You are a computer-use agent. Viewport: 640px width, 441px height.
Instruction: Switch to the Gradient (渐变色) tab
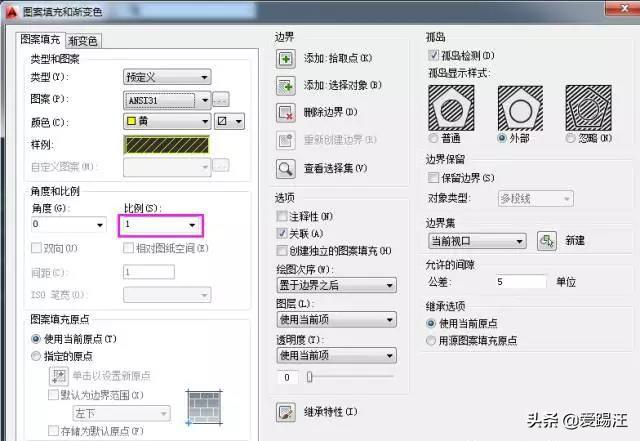83,41
